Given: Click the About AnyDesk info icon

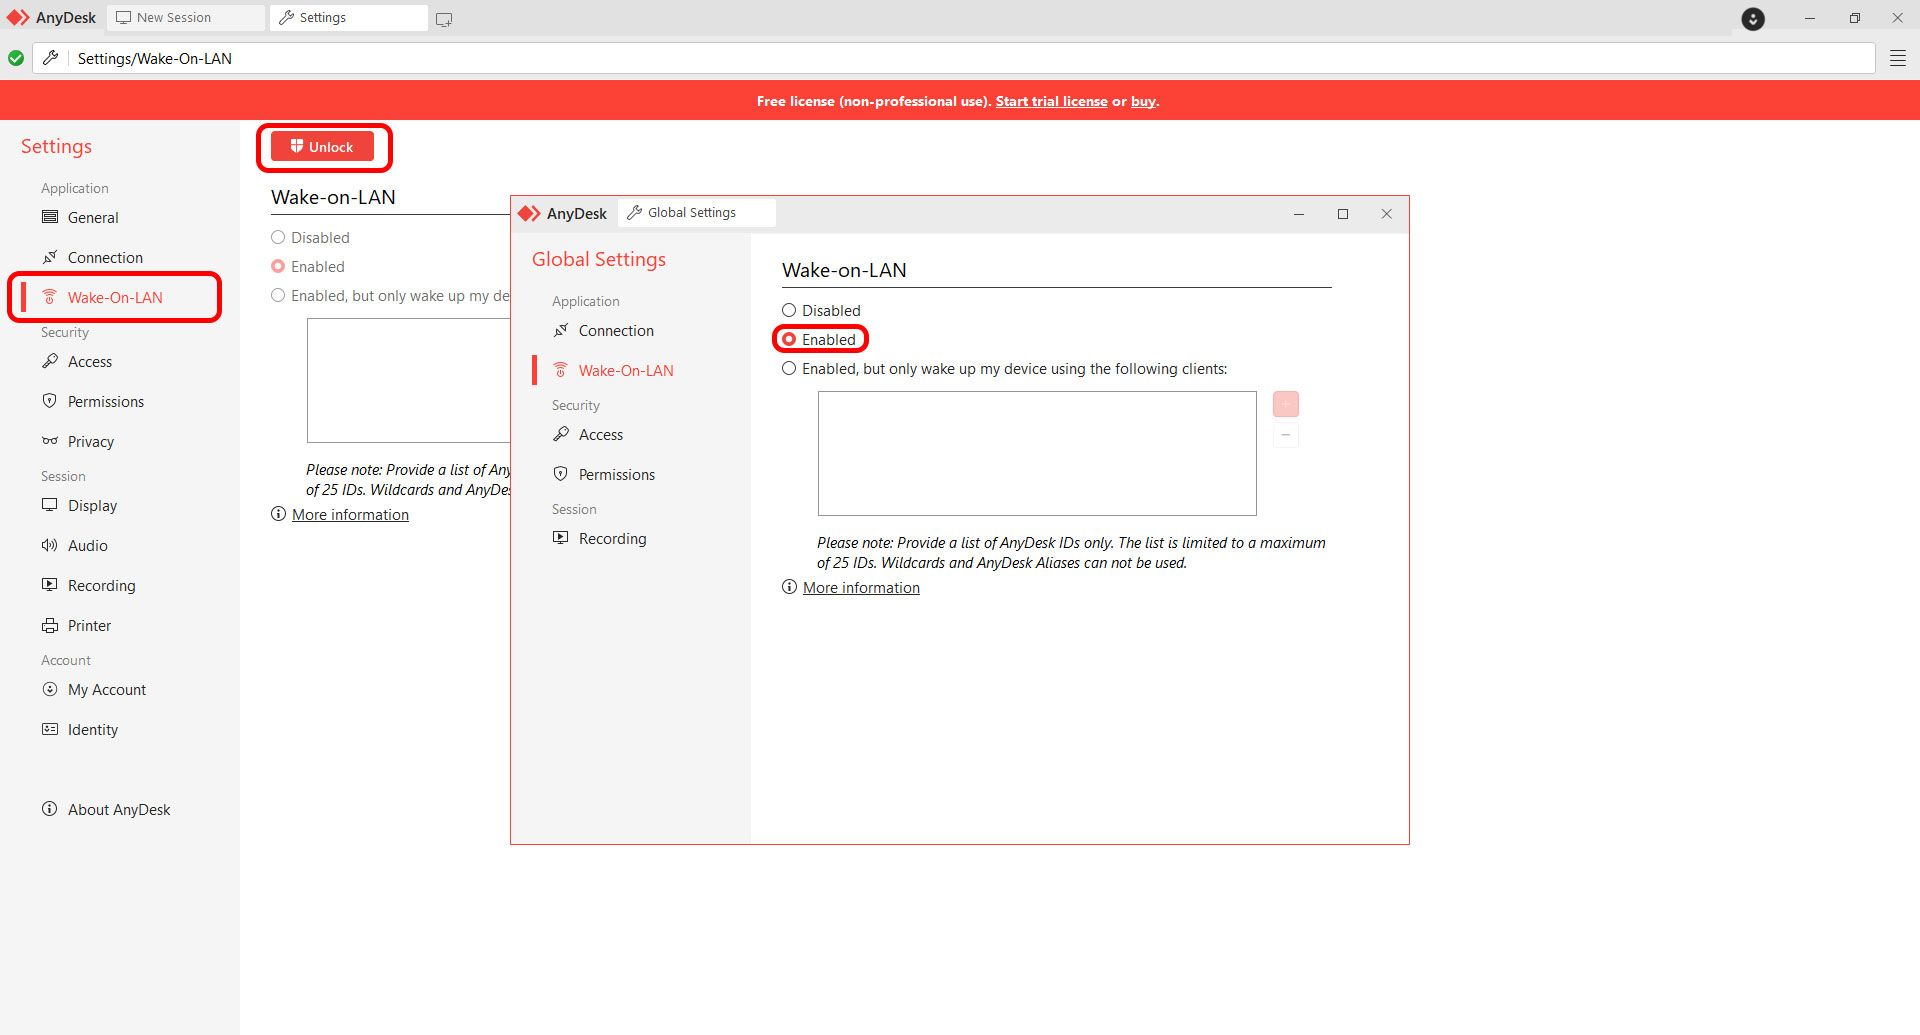Looking at the screenshot, I should pyautogui.click(x=50, y=809).
